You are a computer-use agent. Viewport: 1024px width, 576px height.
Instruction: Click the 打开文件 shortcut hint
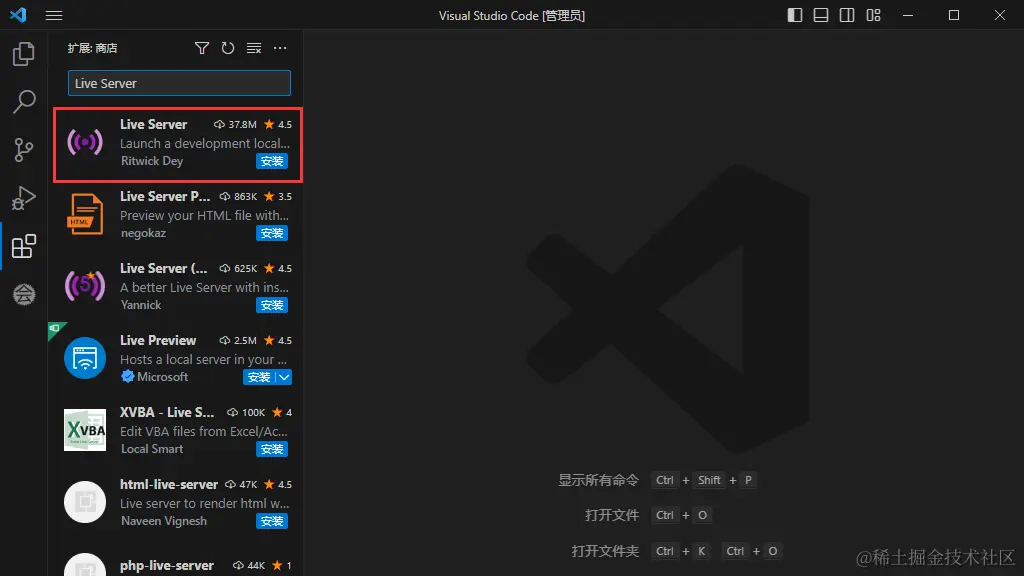tap(612, 515)
